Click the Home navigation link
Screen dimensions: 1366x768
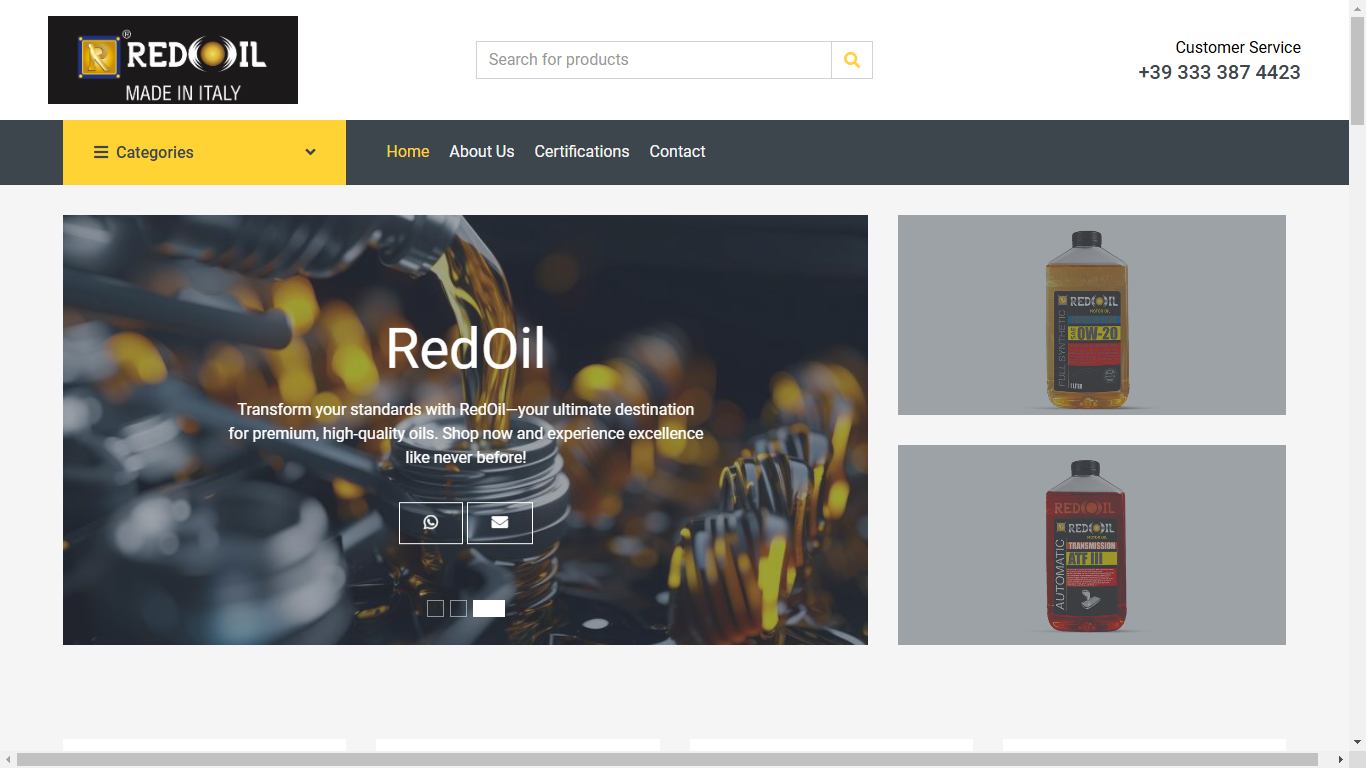click(408, 152)
